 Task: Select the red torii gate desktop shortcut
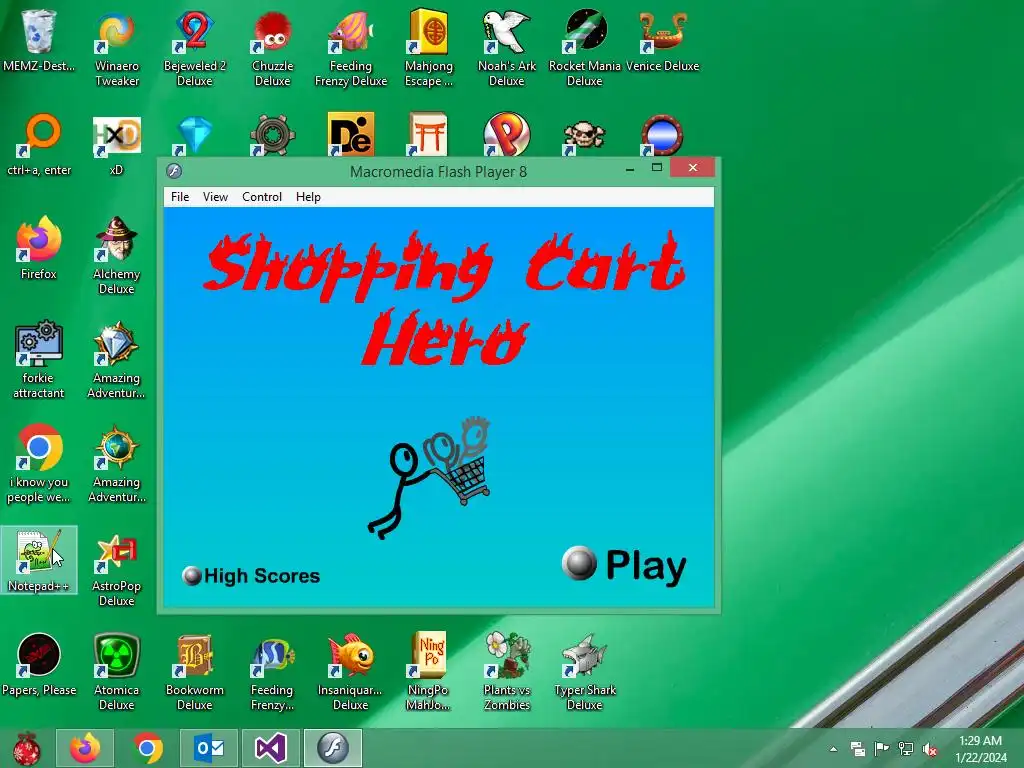pyautogui.click(x=428, y=134)
